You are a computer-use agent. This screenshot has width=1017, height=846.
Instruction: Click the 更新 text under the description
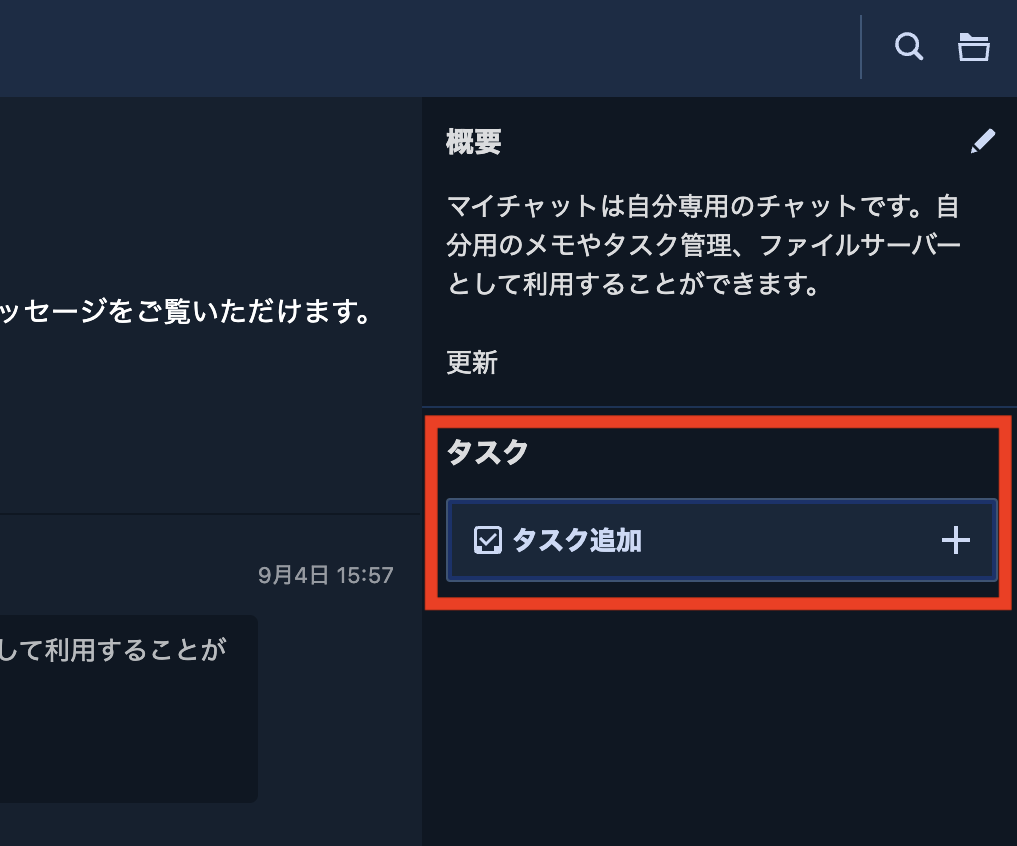tap(472, 362)
